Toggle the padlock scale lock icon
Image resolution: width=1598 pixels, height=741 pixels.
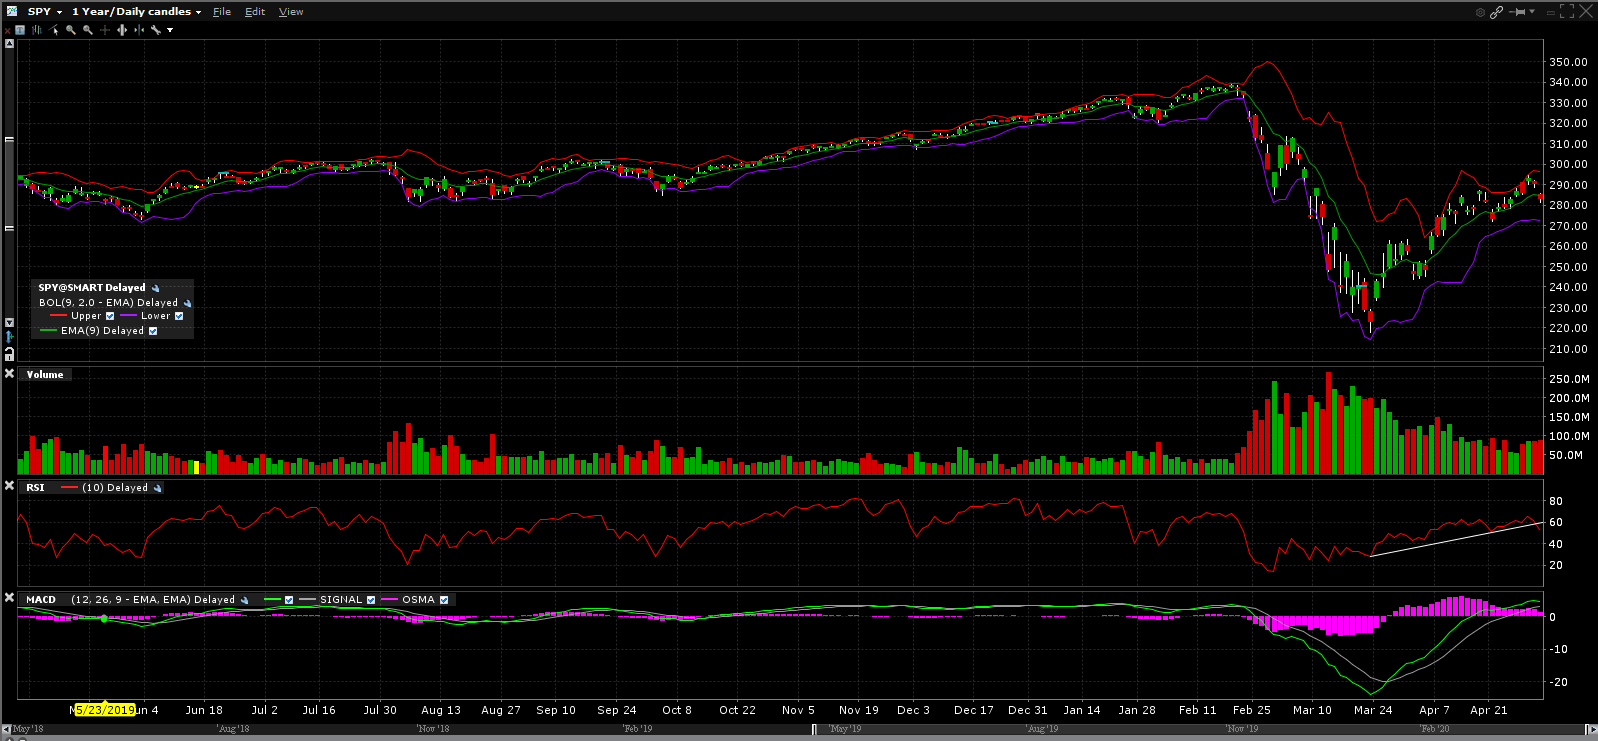tap(9, 354)
